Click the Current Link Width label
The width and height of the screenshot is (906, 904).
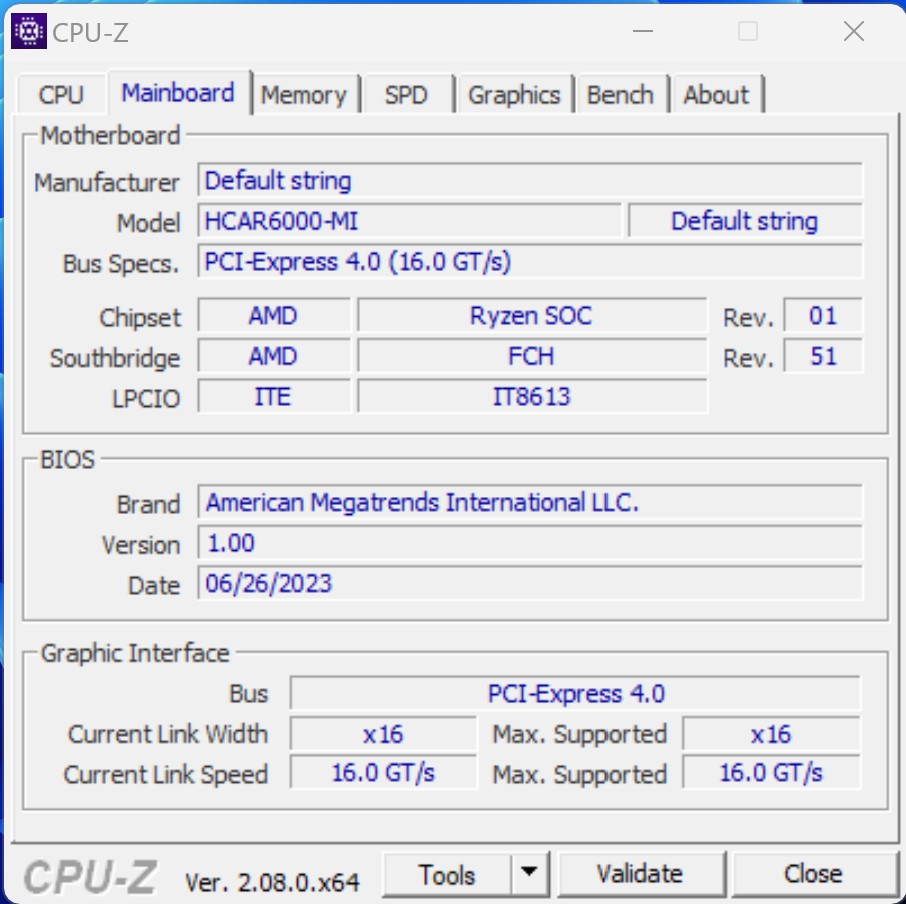pyautogui.click(x=168, y=734)
